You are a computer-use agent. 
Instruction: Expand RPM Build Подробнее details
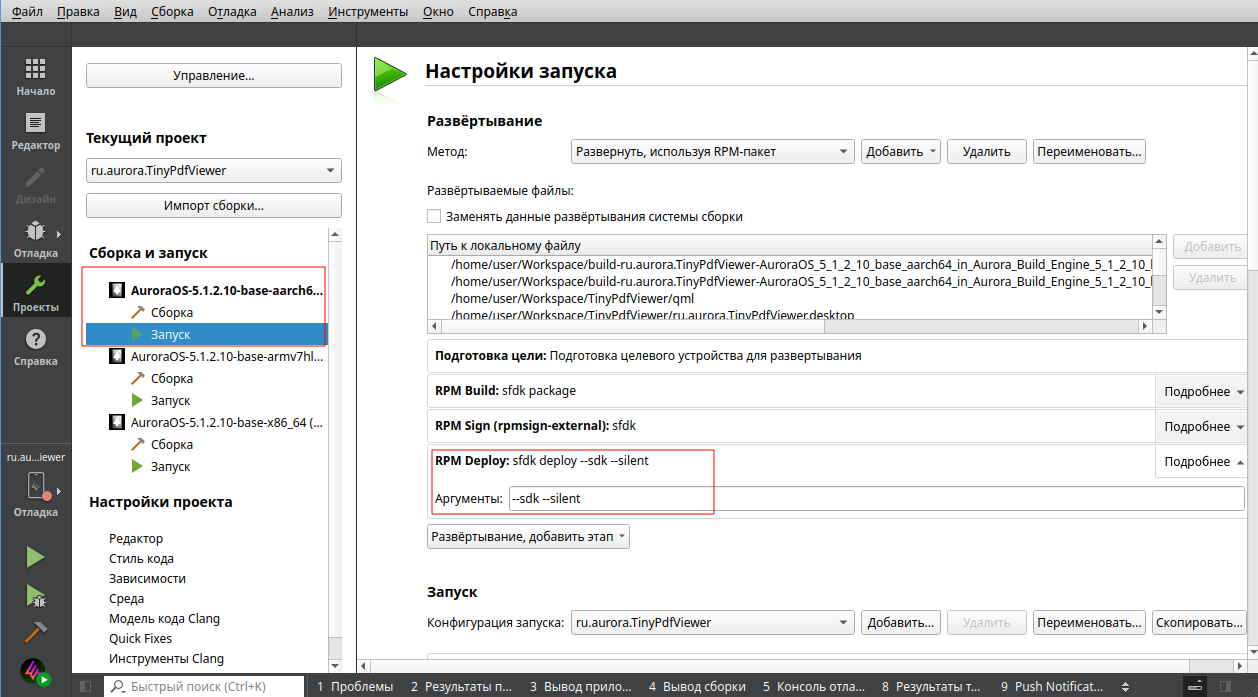[1203, 392]
